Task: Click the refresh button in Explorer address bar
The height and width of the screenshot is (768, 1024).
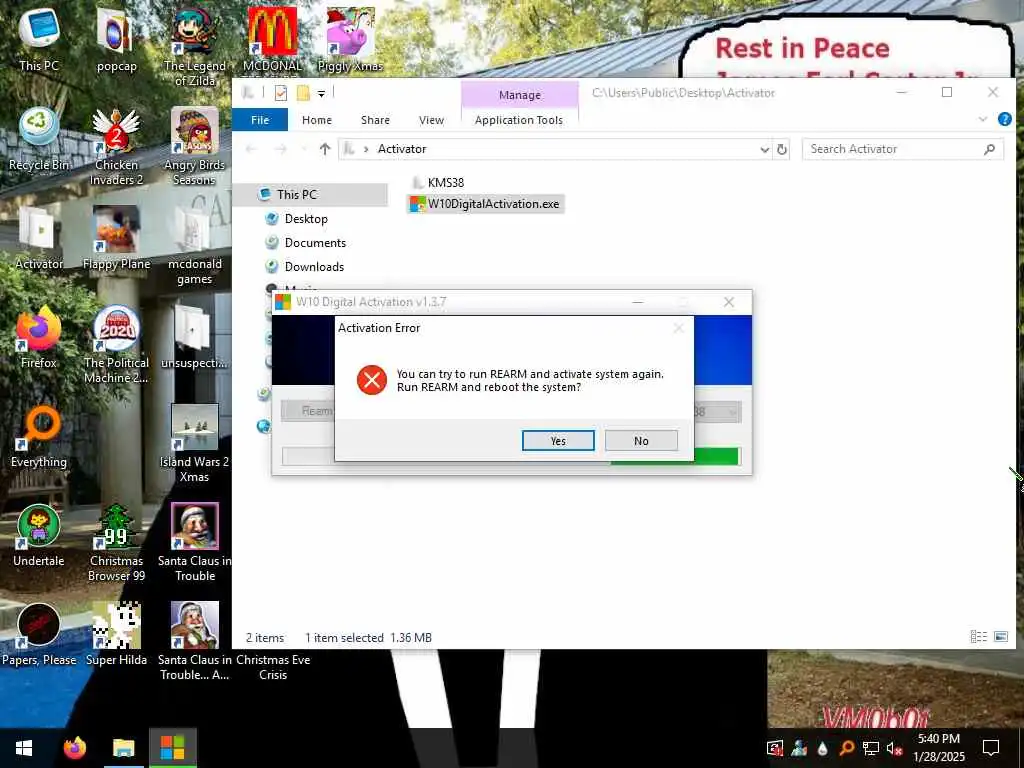Action: pos(782,149)
